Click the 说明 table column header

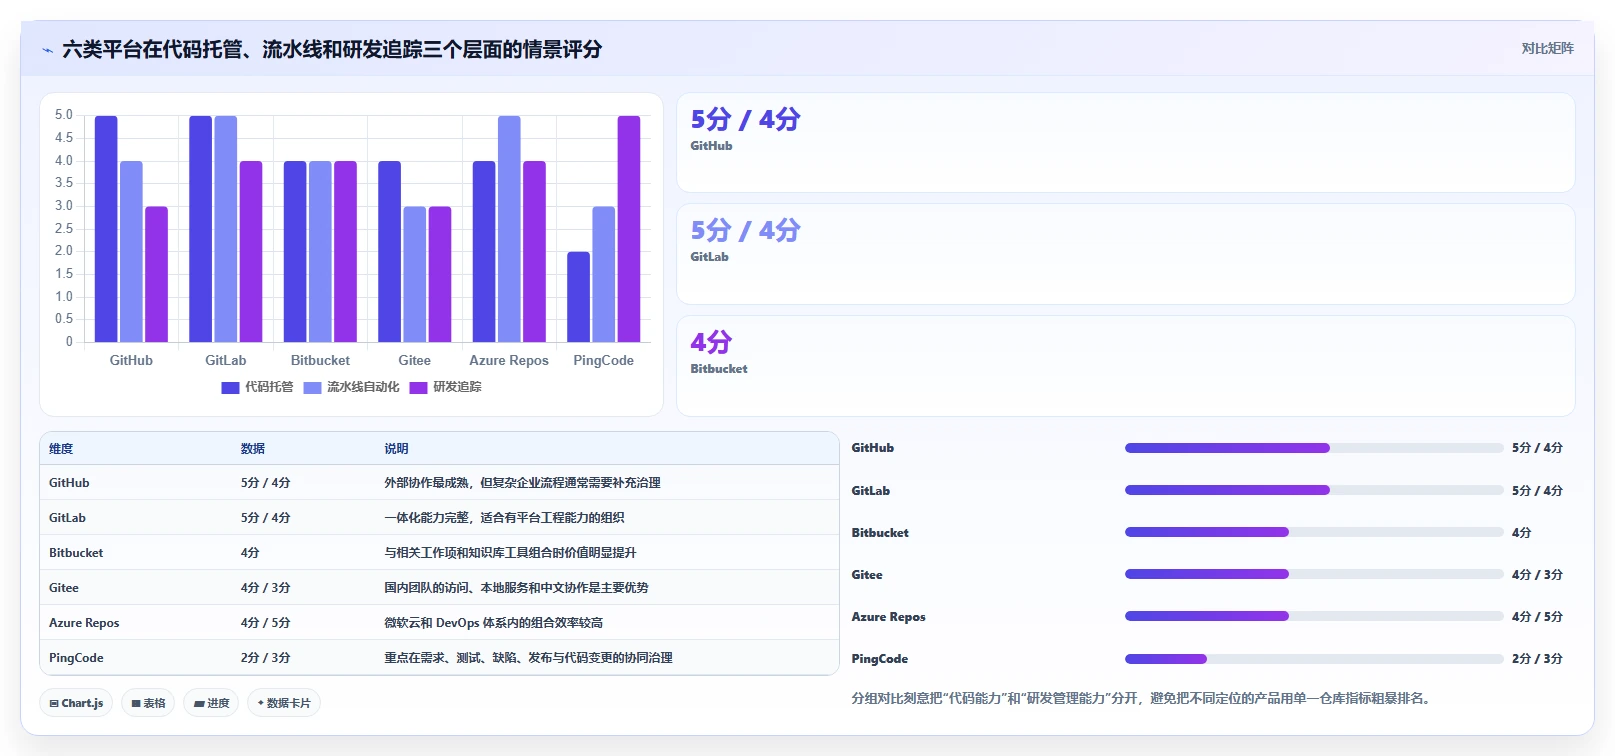tap(397, 449)
